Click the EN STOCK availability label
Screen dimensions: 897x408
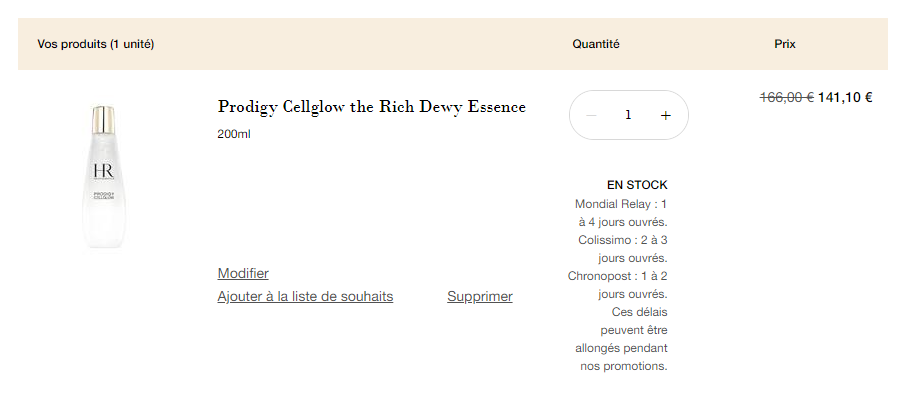637,185
